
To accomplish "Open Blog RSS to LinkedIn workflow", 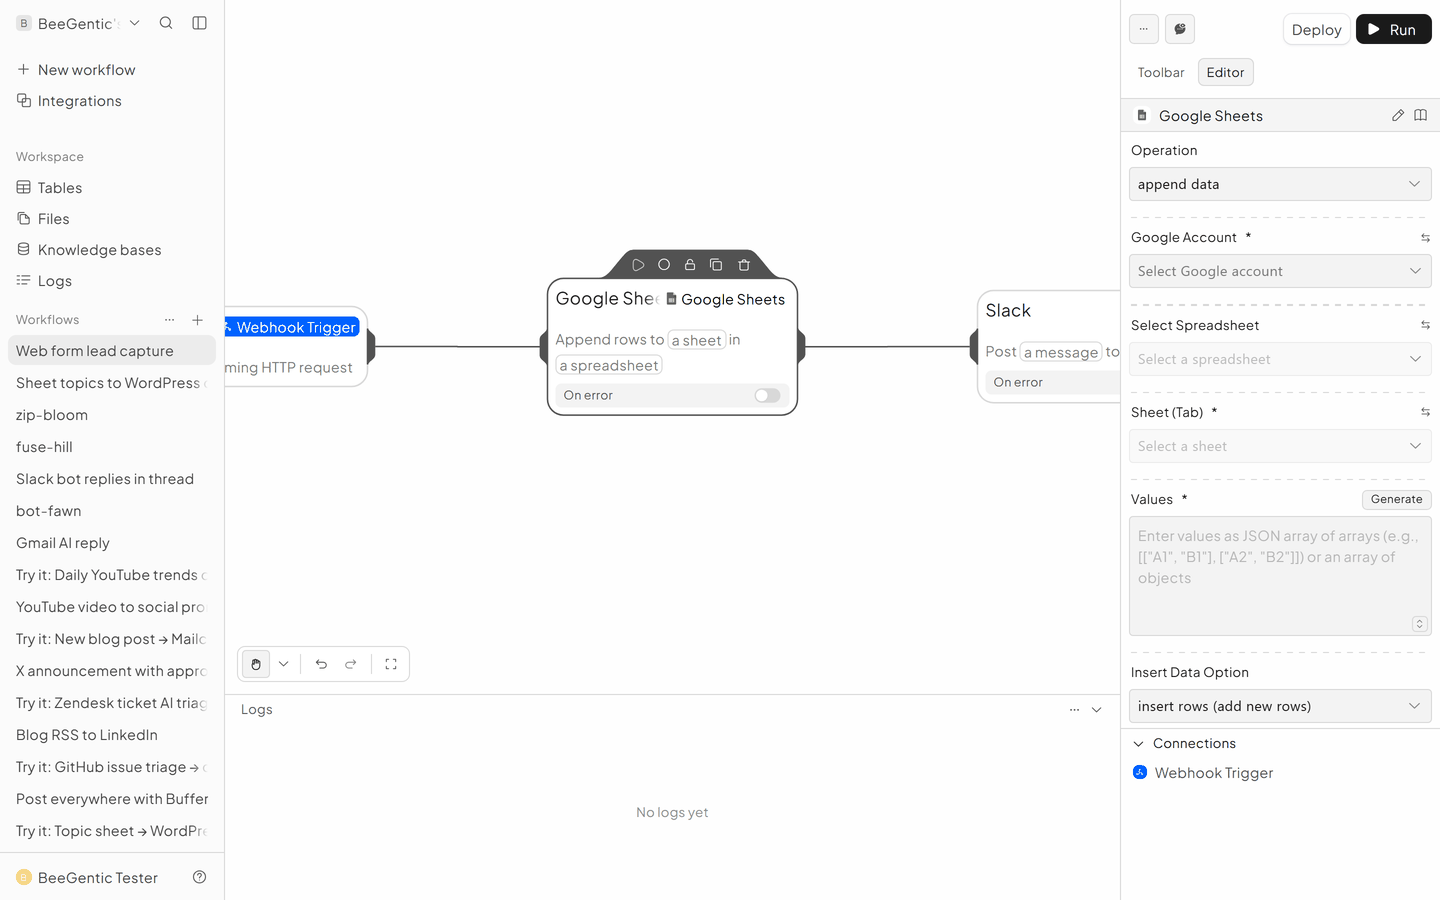I will coord(112,735).
